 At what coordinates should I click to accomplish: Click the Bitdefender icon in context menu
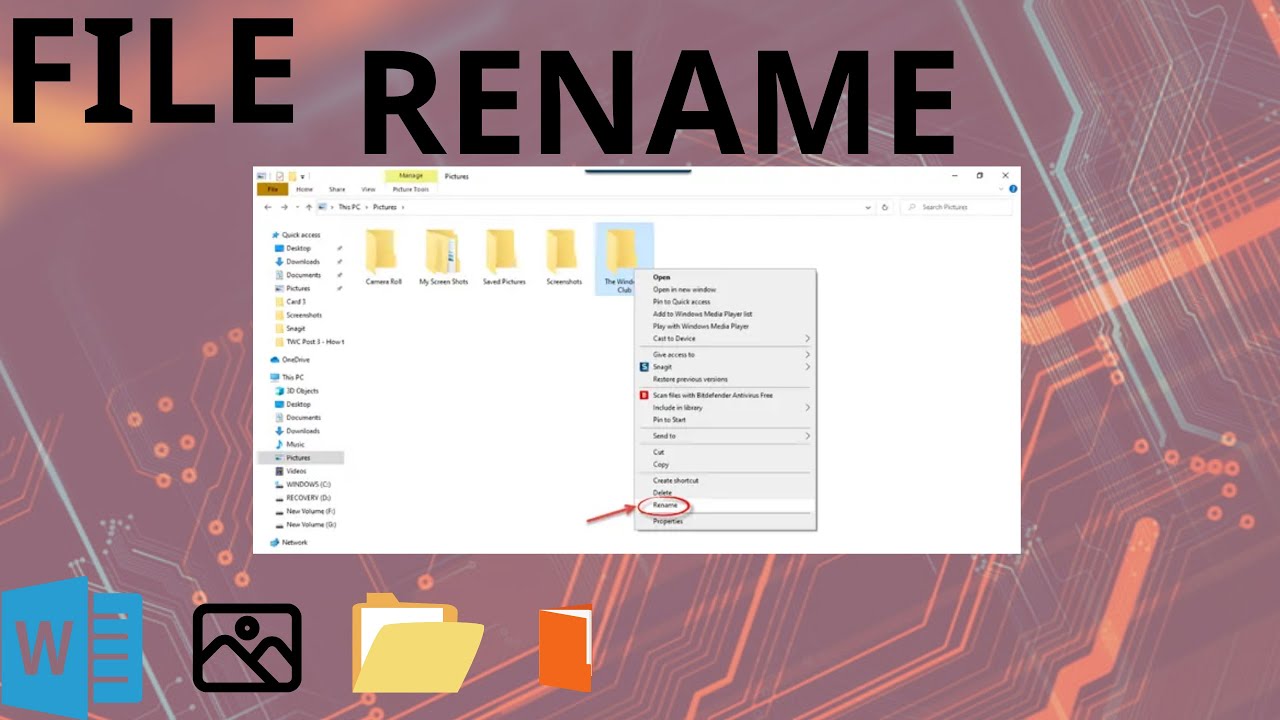[x=644, y=395]
